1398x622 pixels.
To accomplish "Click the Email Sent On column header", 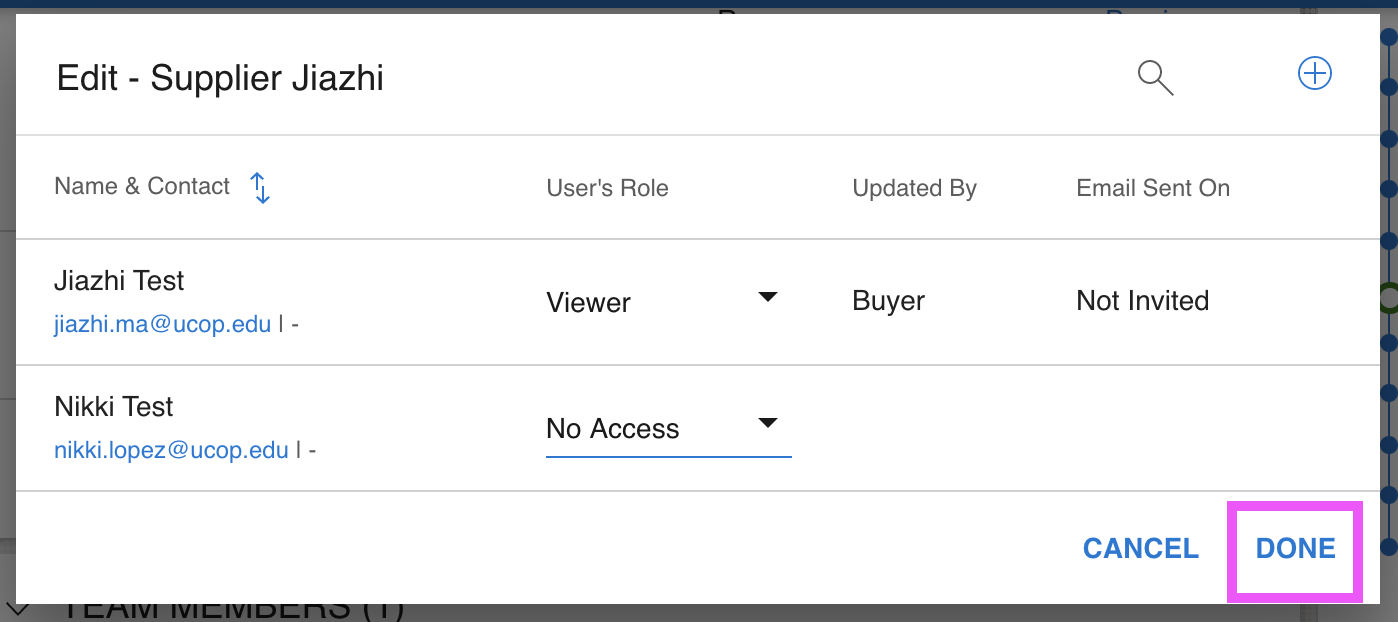I will pos(1152,188).
